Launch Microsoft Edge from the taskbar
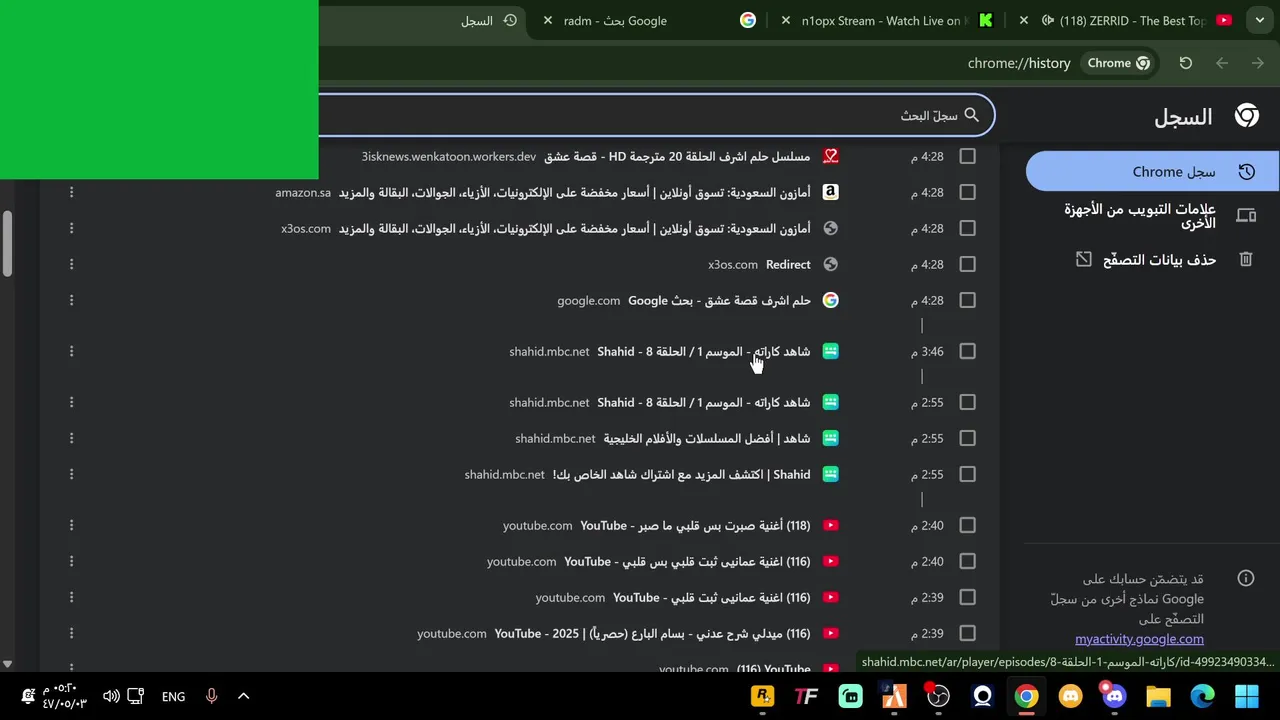 point(1202,696)
